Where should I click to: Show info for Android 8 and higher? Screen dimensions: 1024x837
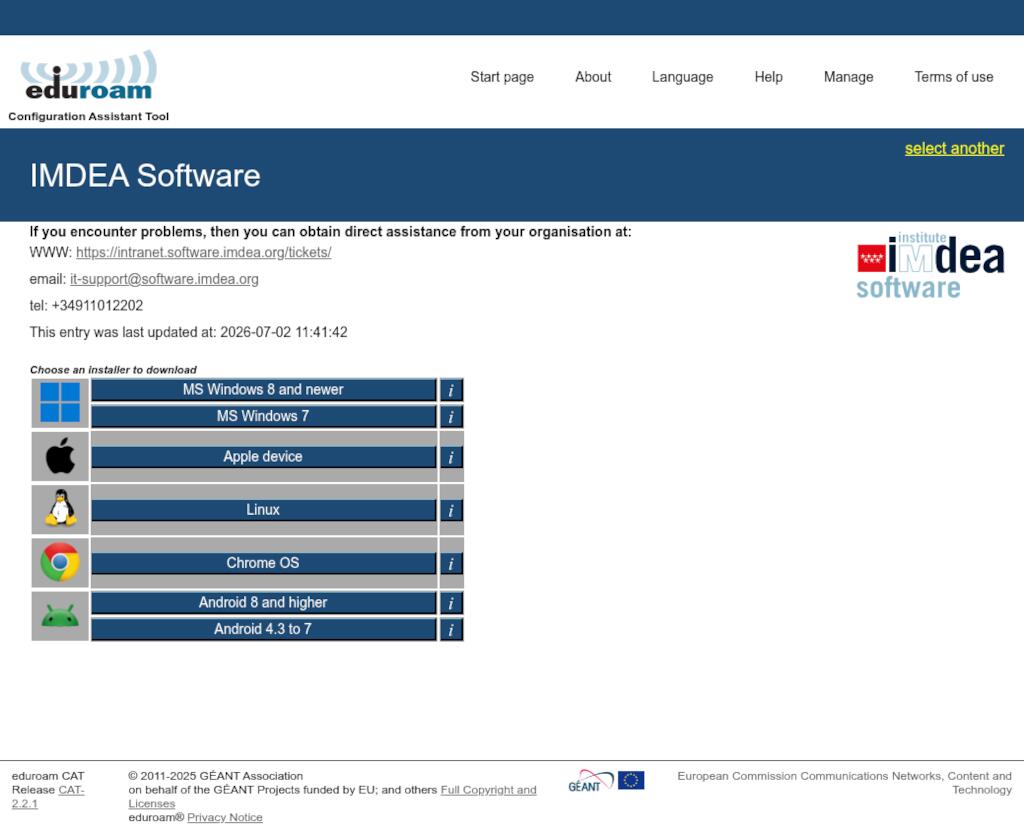451,603
